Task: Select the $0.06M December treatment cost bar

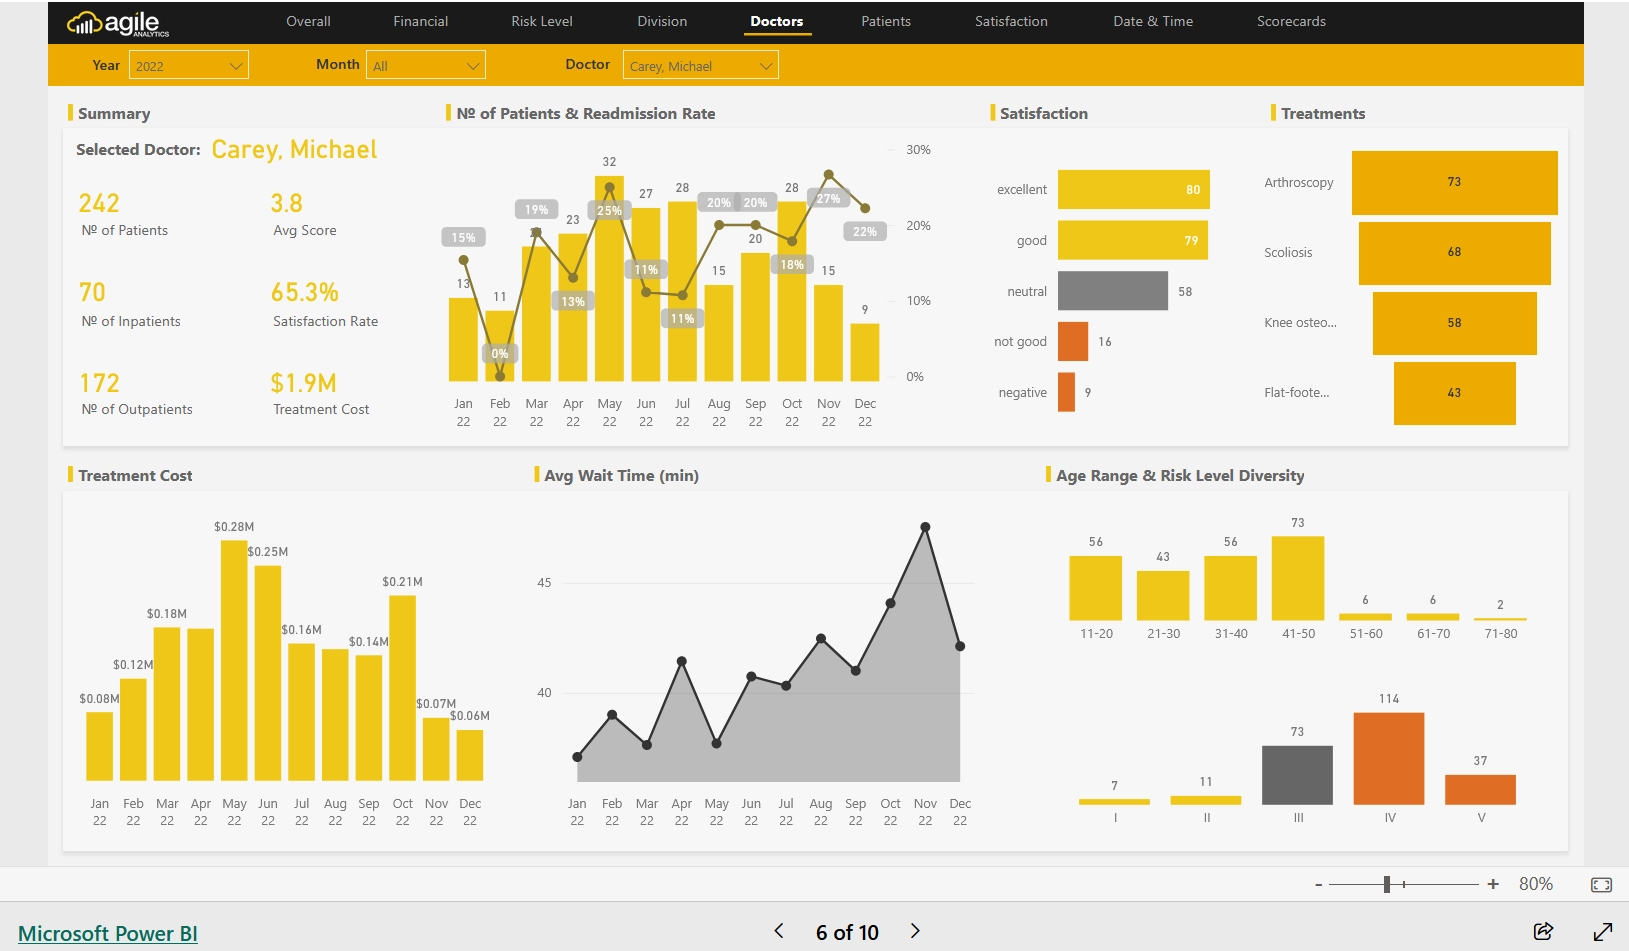Action: (470, 755)
